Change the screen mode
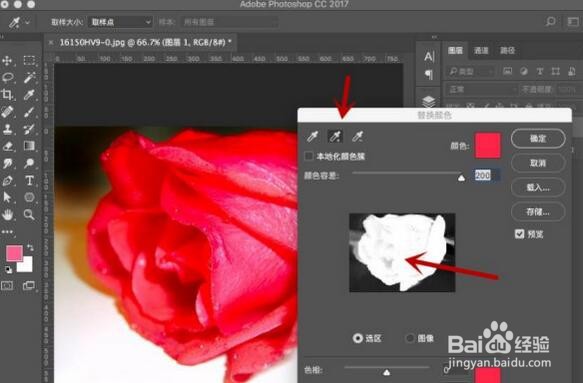The height and width of the screenshot is (383, 583). point(29,286)
